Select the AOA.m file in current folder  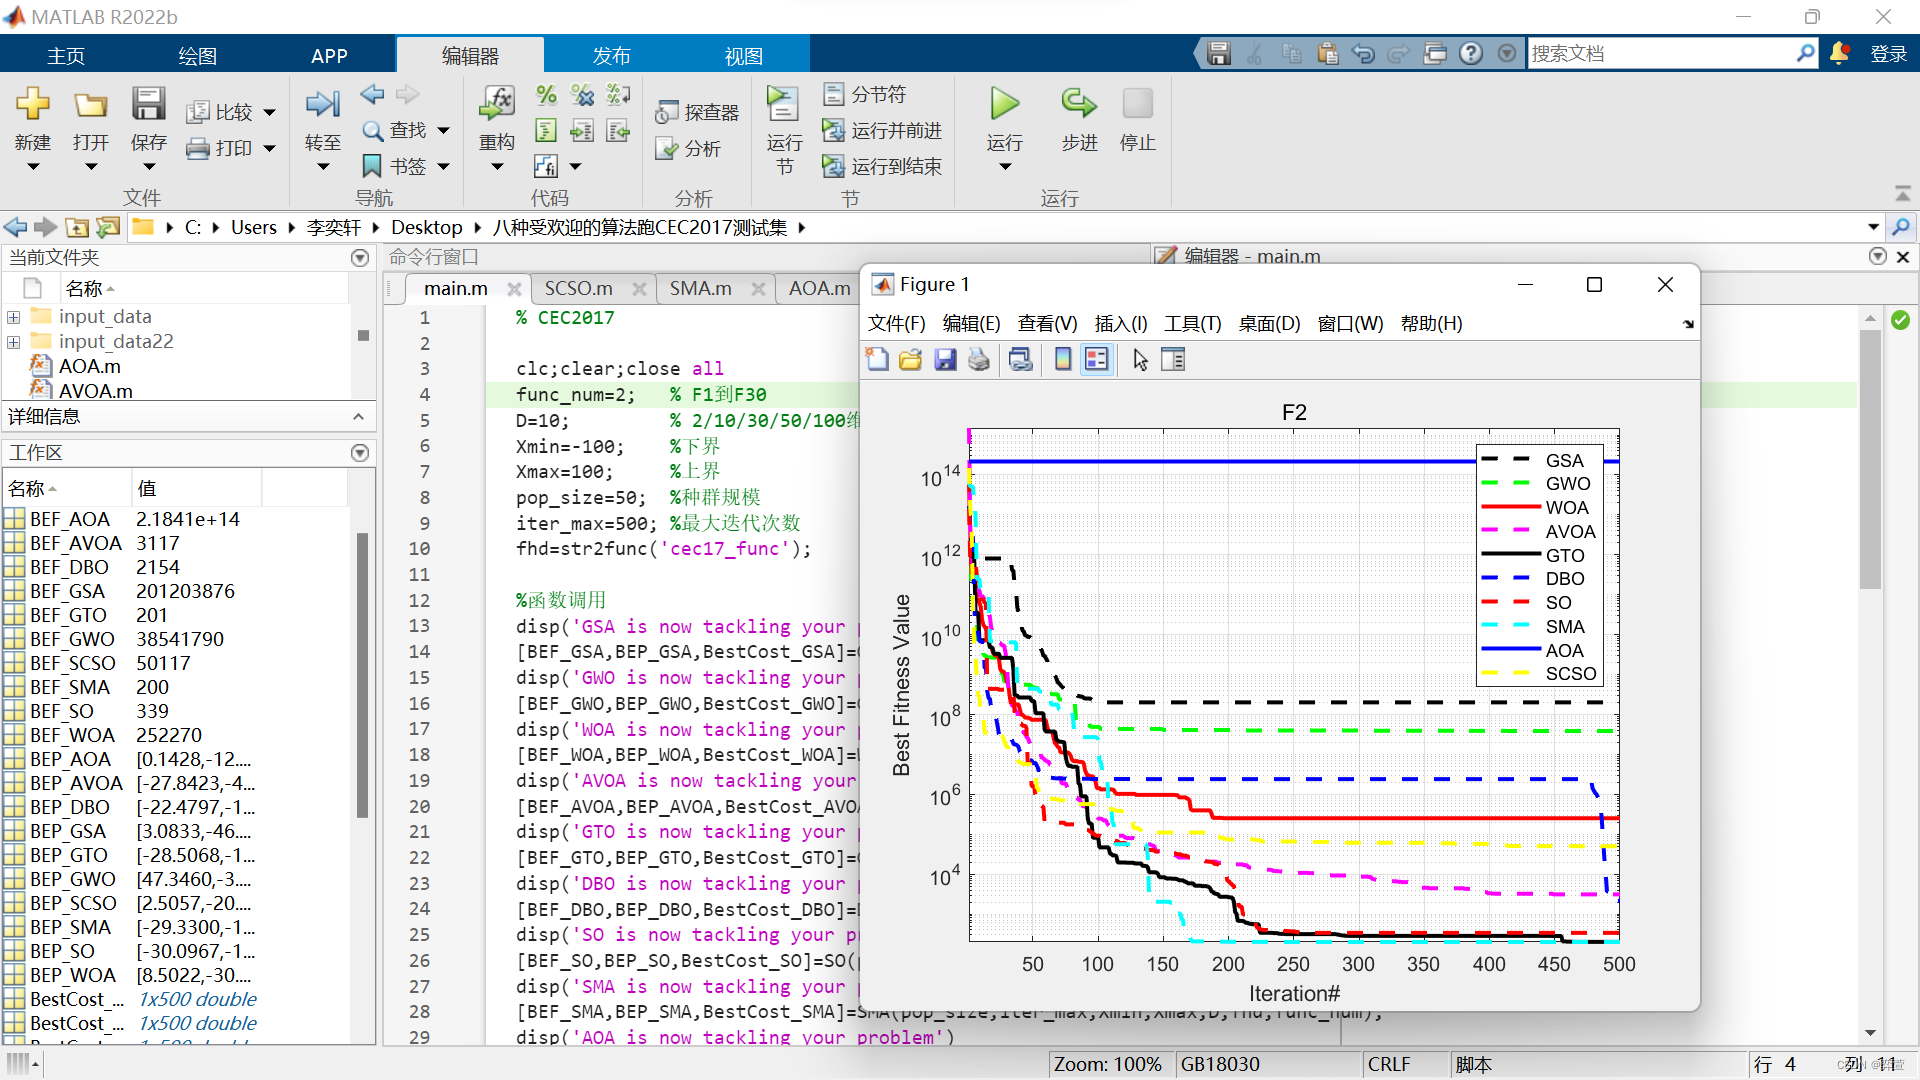pos(90,366)
